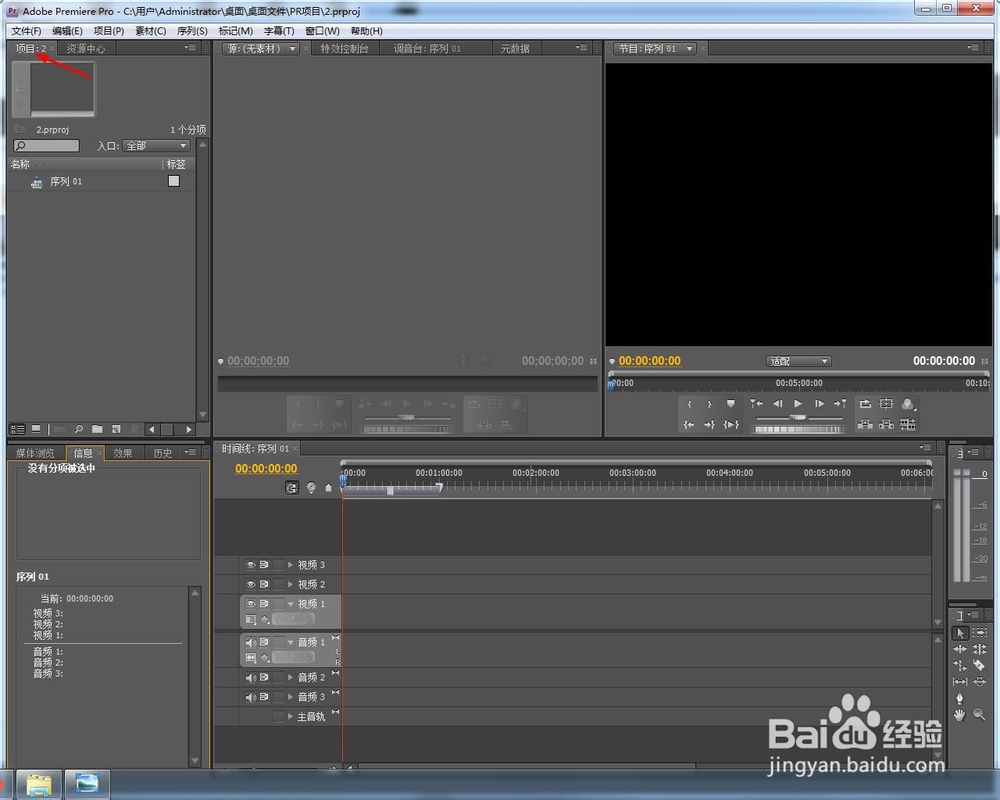Toggle visibility eye for 视频 3 track
The width and height of the screenshot is (1000, 800).
pyautogui.click(x=251, y=565)
